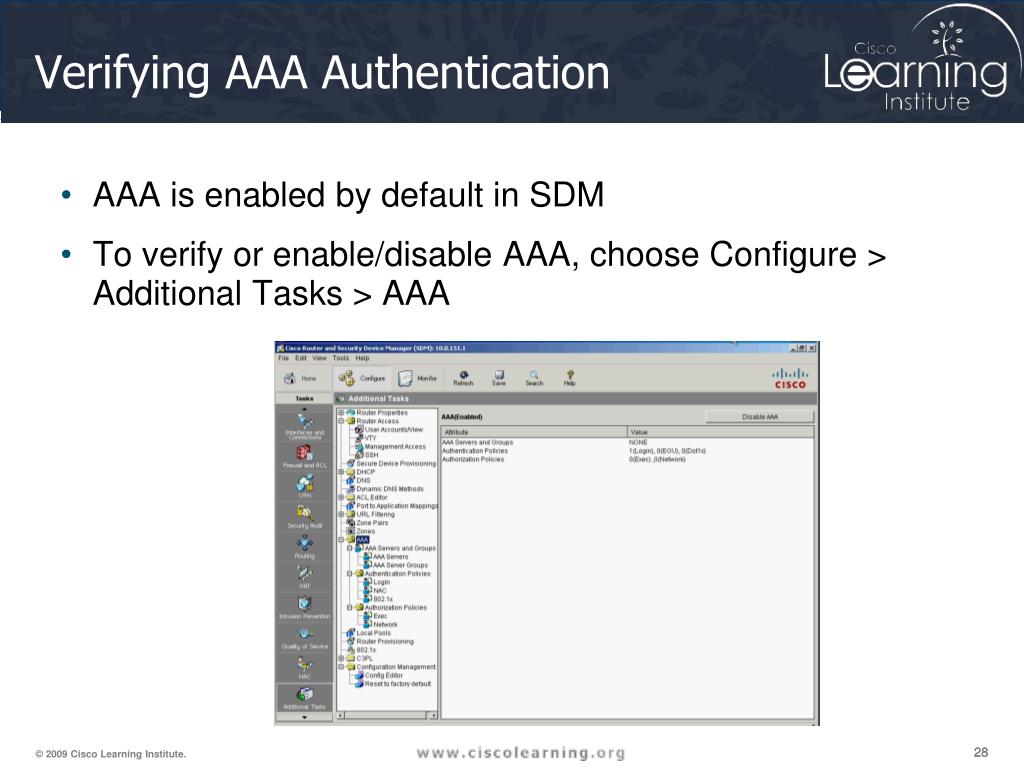This screenshot has height=768, width=1024.
Task: Expand the C3PL tree node
Action: 341,658
